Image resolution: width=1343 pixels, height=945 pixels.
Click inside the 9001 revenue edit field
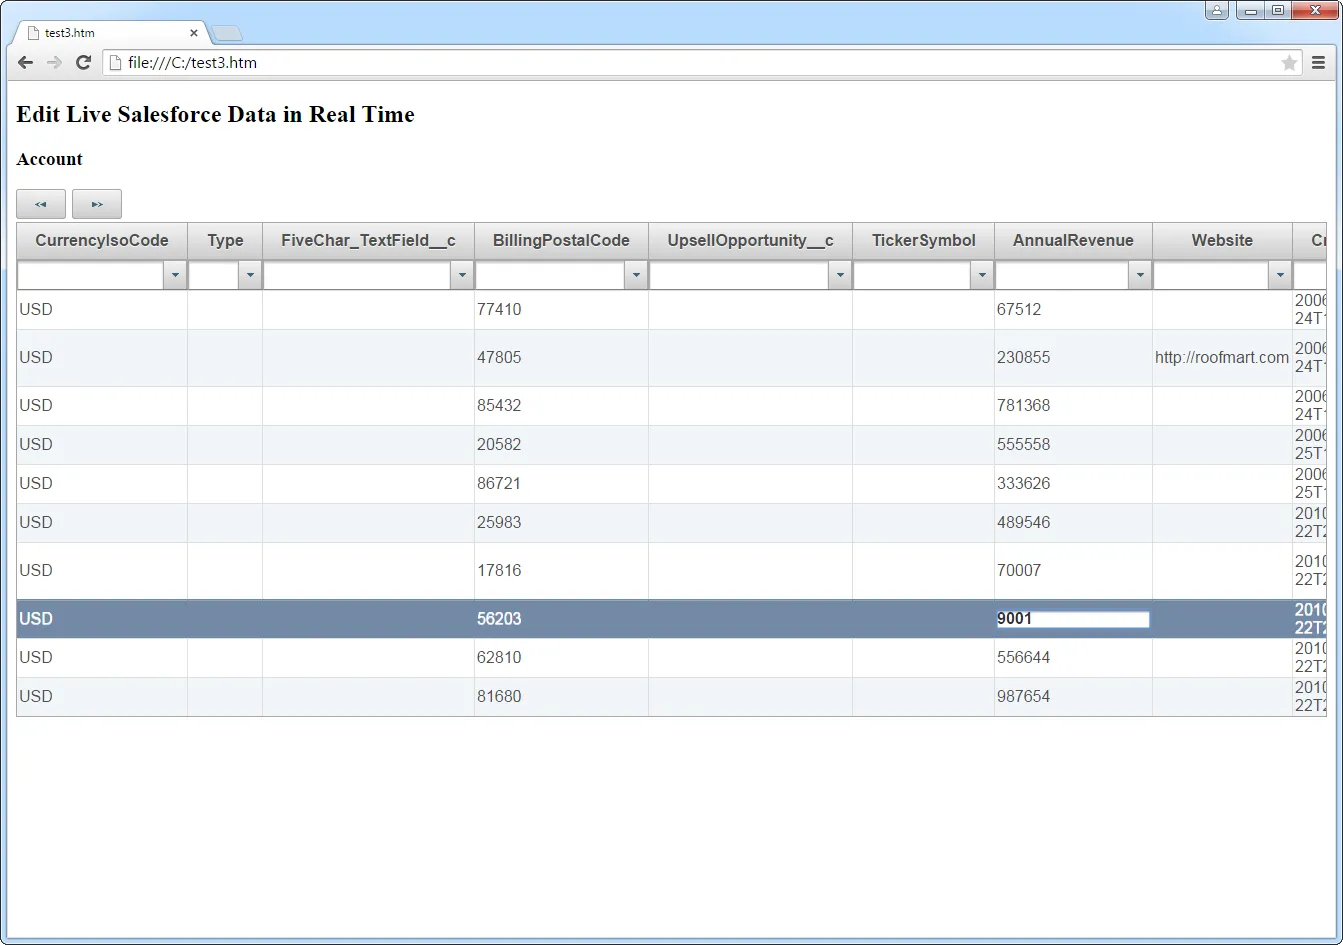[1070, 618]
